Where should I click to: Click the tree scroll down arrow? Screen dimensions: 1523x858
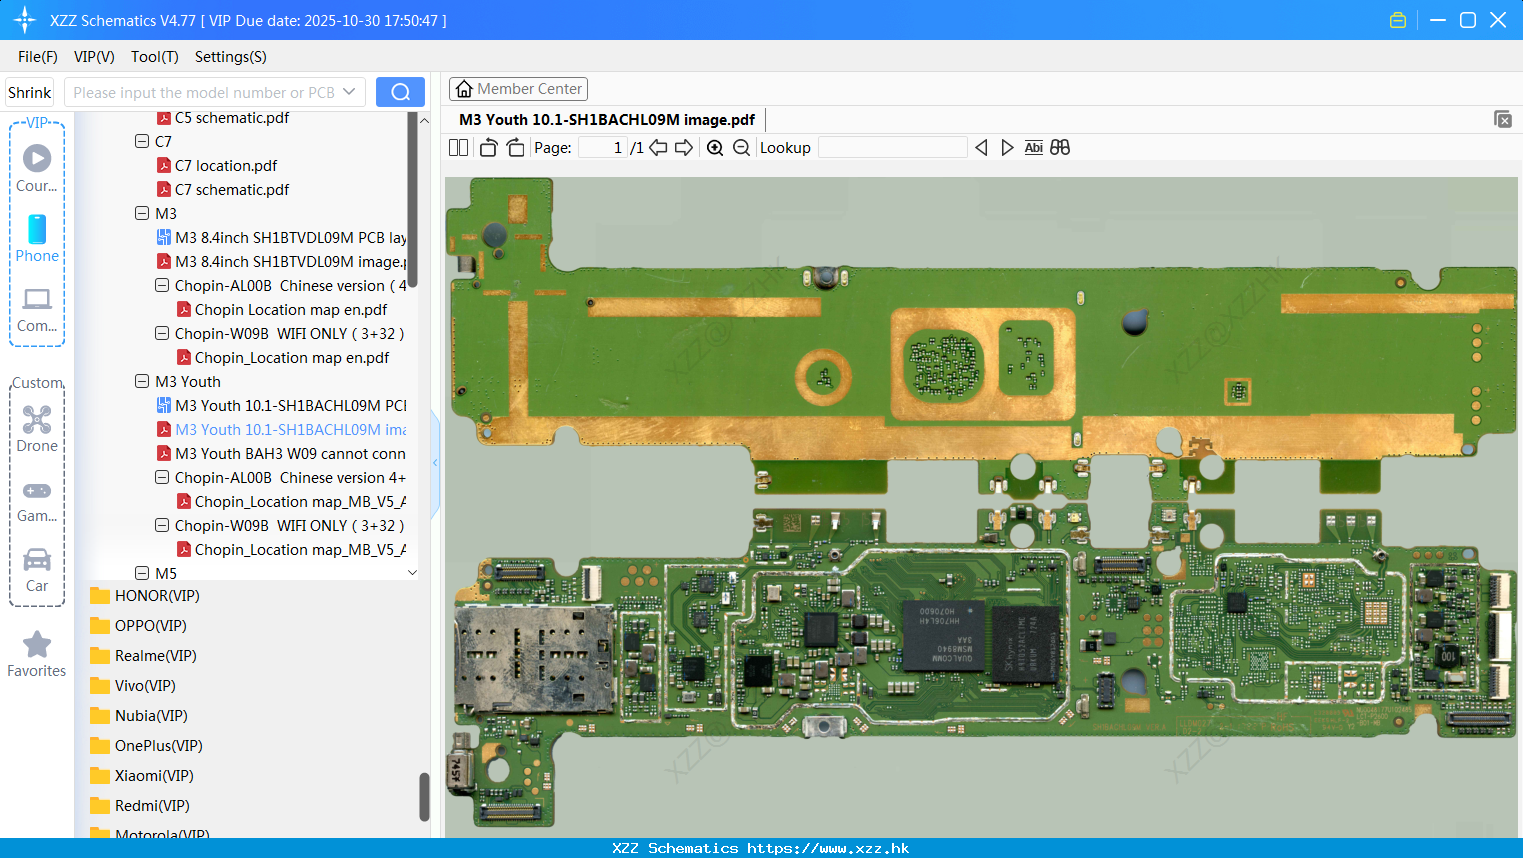(412, 573)
